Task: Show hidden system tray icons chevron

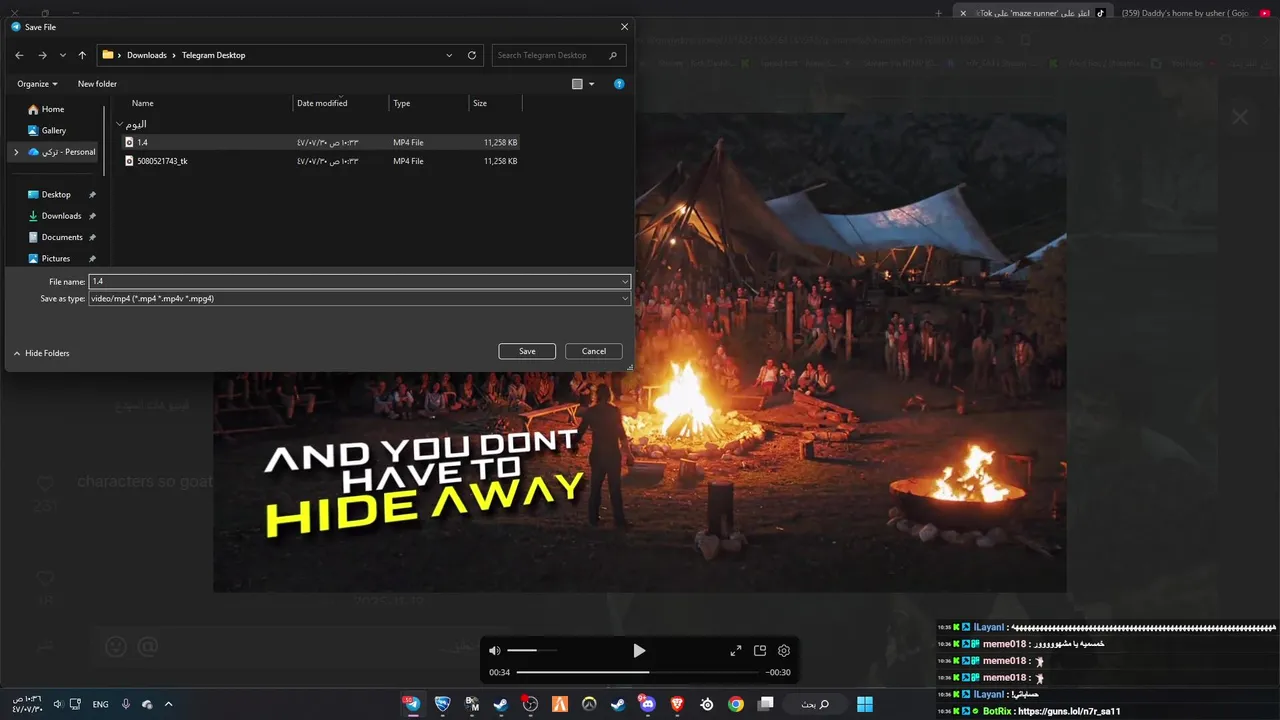Action: (168, 704)
